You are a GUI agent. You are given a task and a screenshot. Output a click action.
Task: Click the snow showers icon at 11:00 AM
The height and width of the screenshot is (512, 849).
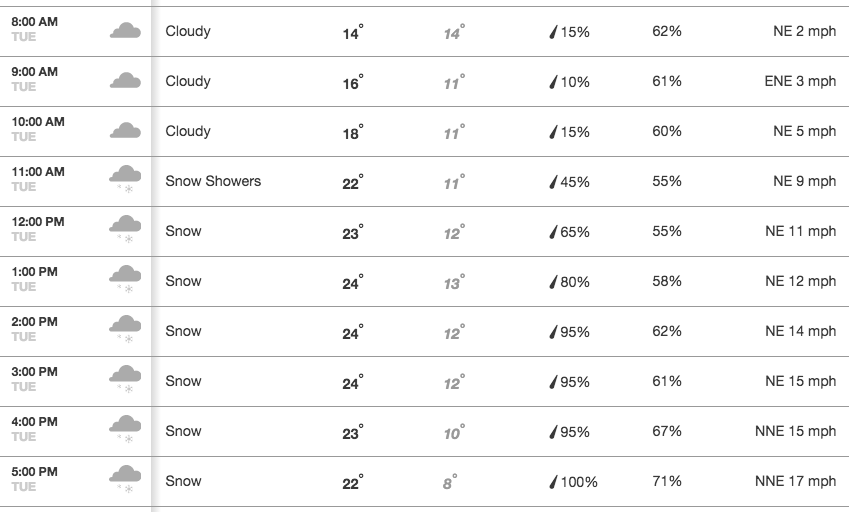tap(125, 179)
